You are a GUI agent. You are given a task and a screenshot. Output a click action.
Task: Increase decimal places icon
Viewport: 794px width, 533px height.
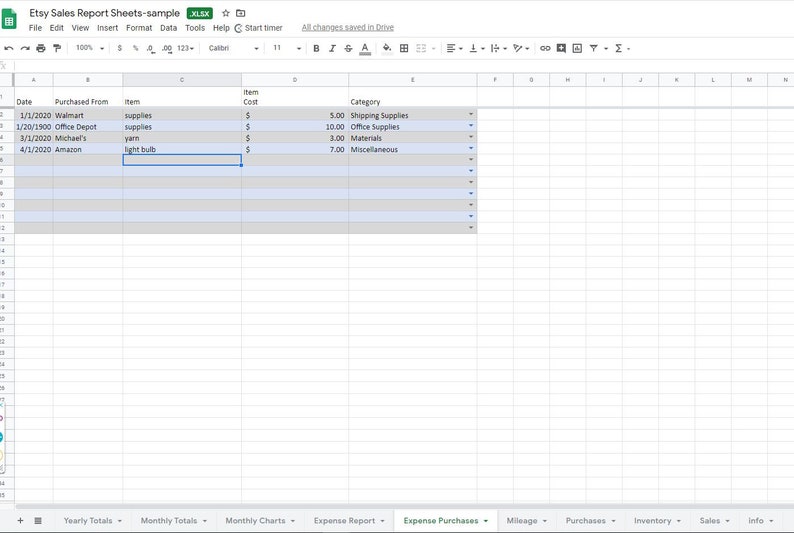167,48
